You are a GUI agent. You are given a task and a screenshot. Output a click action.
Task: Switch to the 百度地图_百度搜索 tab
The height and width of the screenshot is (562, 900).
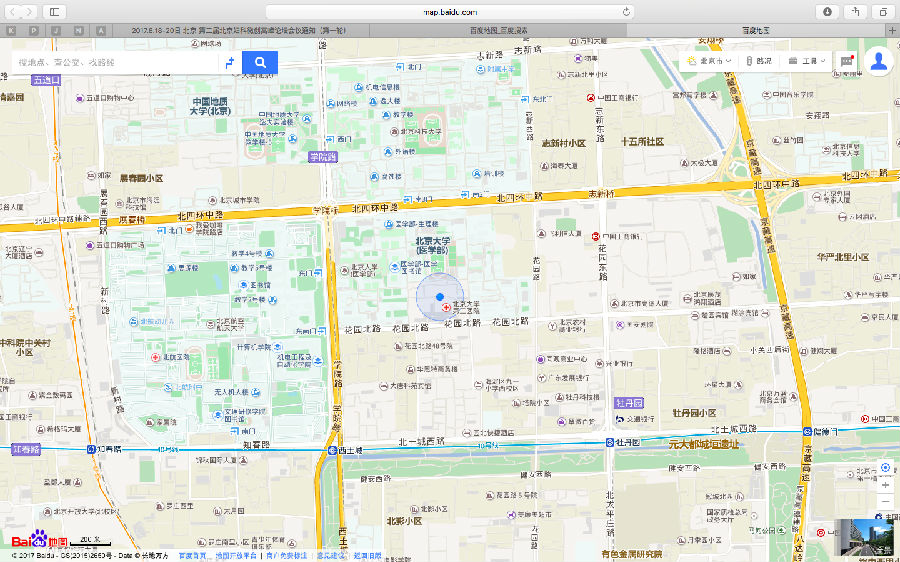(498, 30)
